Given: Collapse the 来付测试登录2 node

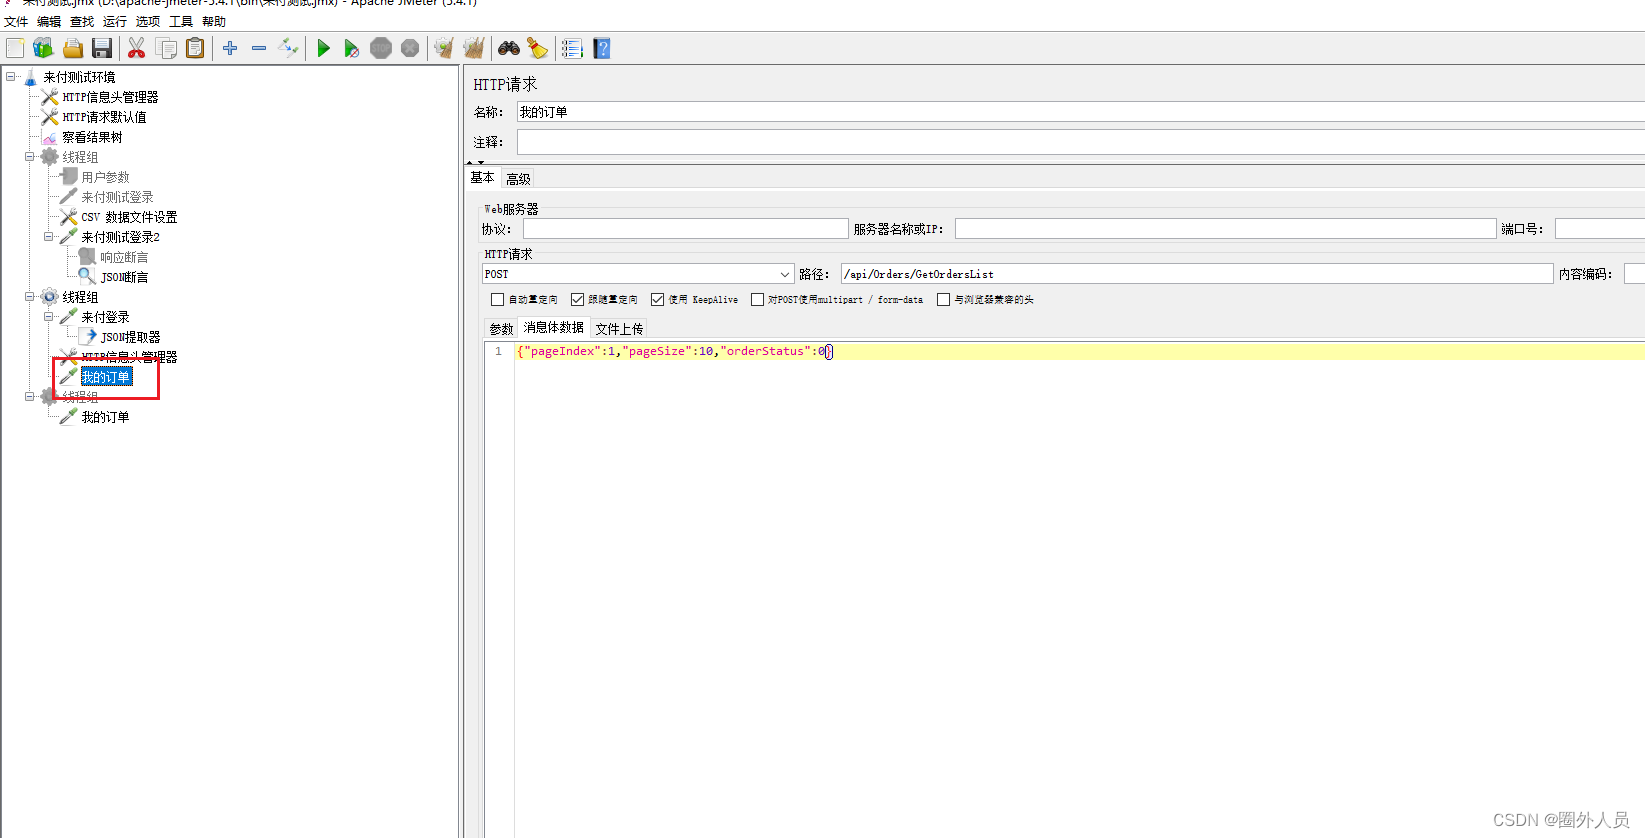Looking at the screenshot, I should click(49, 236).
